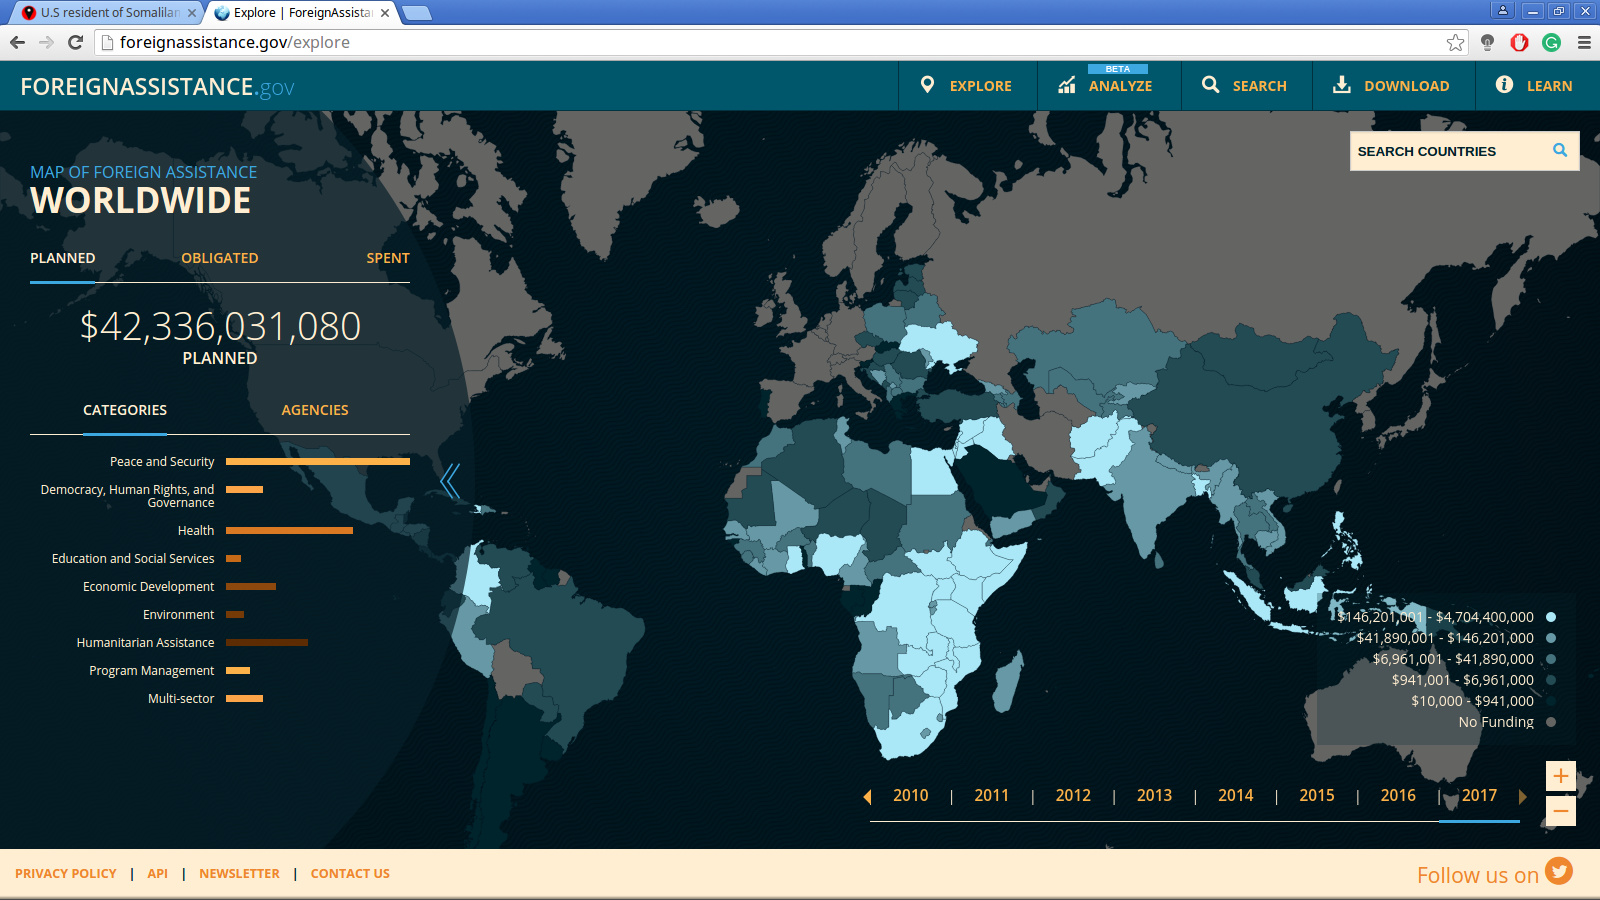Go back with browser back arrow
This screenshot has height=900, width=1600.
[x=17, y=42]
